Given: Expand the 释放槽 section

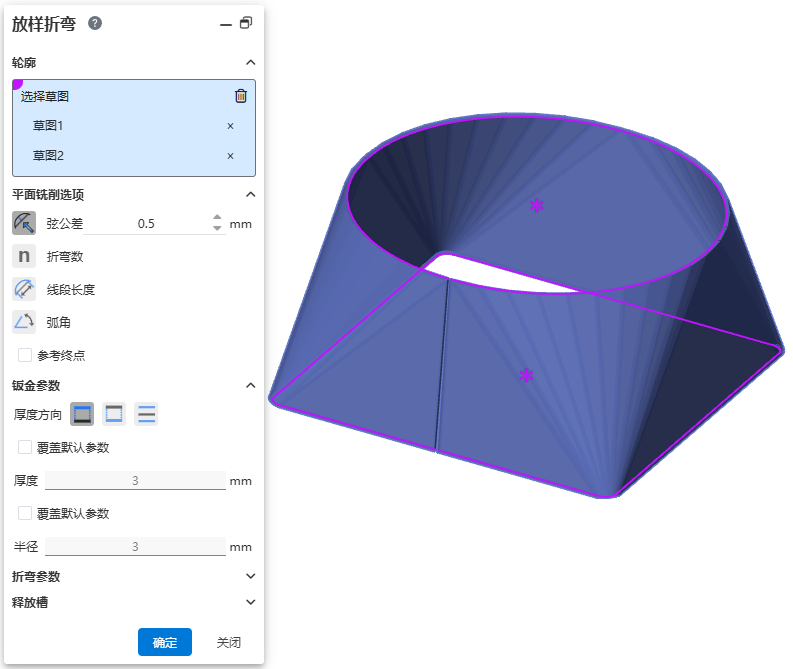Looking at the screenshot, I should (250, 602).
